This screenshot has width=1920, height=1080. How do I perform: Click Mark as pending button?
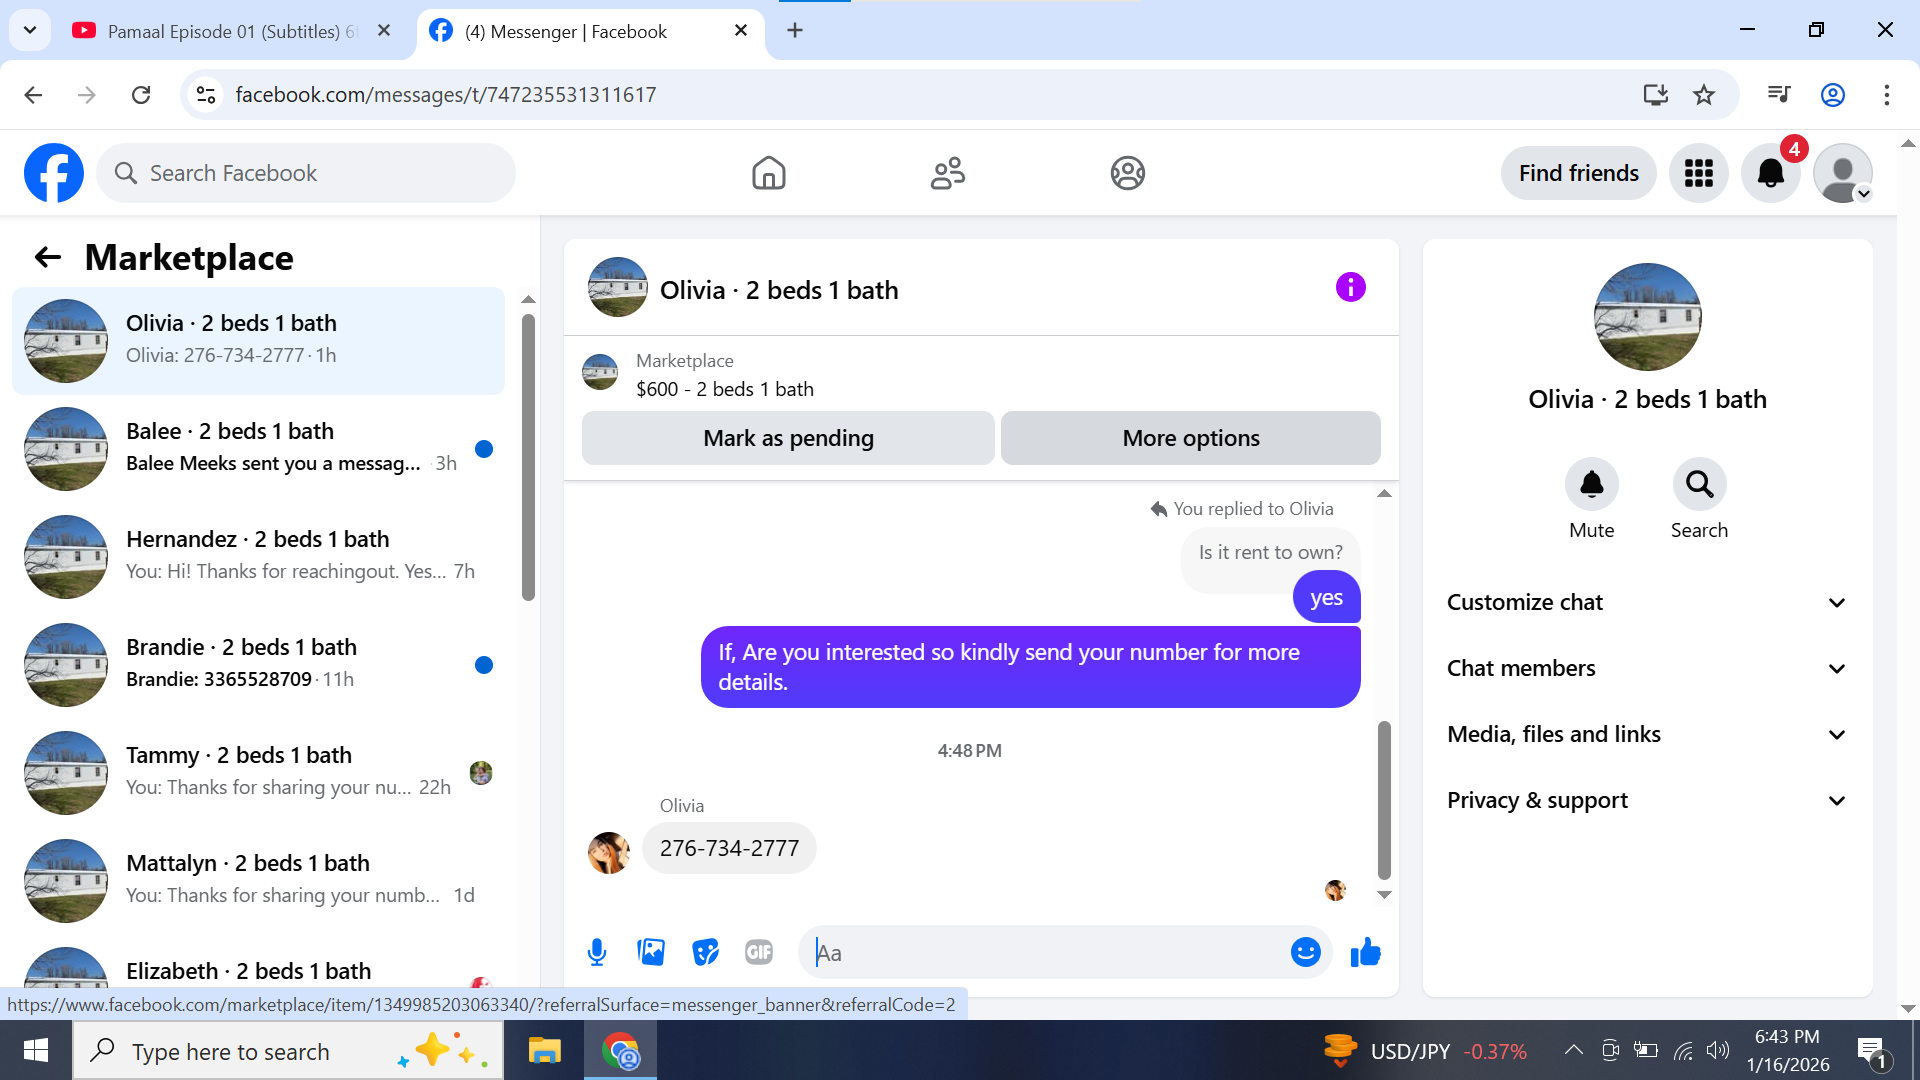(x=788, y=438)
